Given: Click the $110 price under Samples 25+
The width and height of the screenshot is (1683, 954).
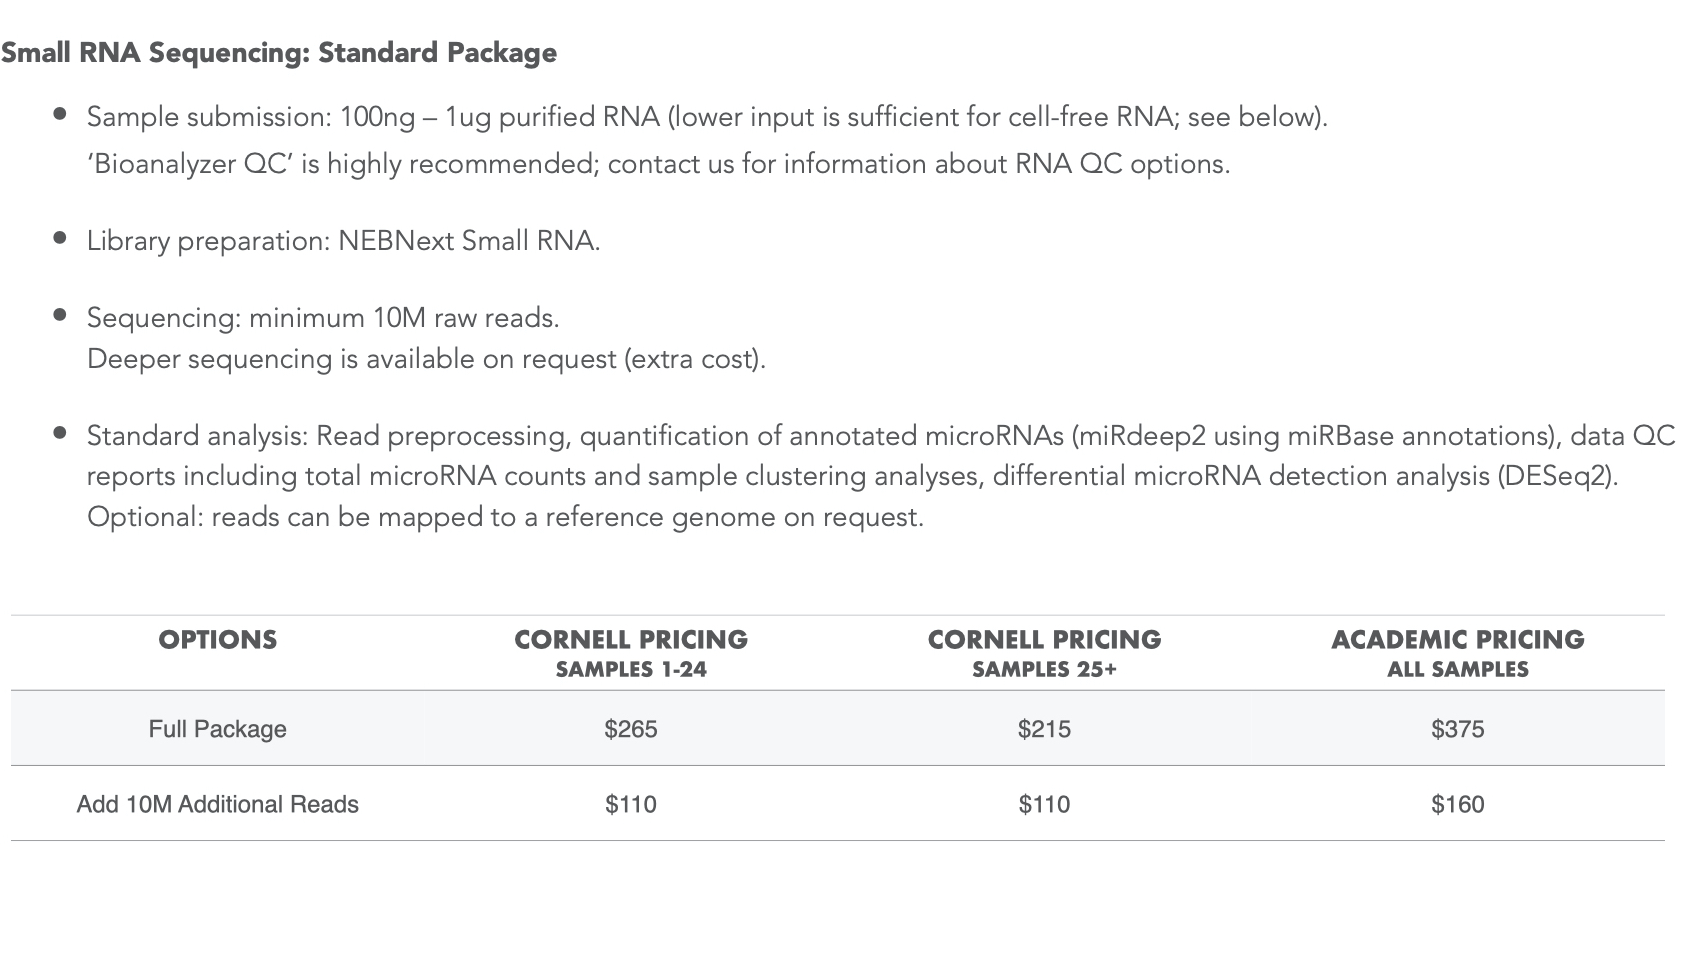Looking at the screenshot, I should tap(1044, 804).
